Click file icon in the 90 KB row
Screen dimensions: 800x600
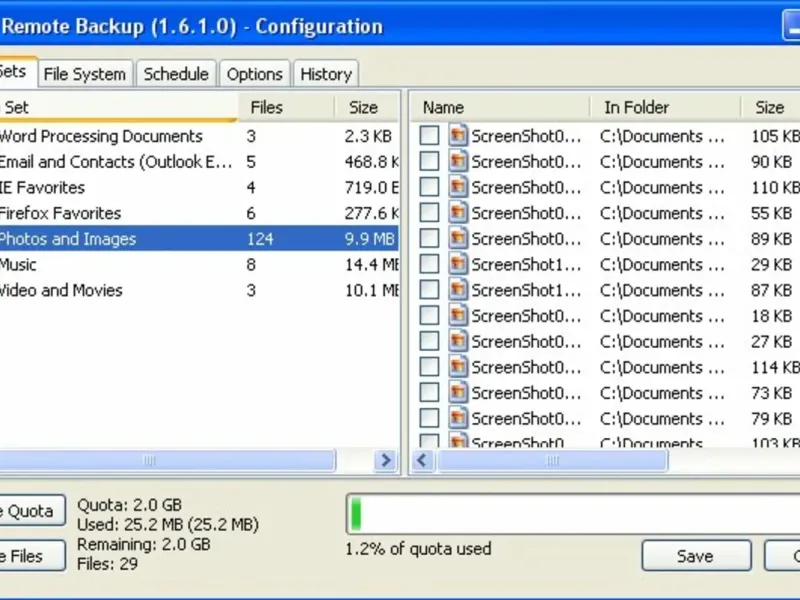[x=458, y=161]
